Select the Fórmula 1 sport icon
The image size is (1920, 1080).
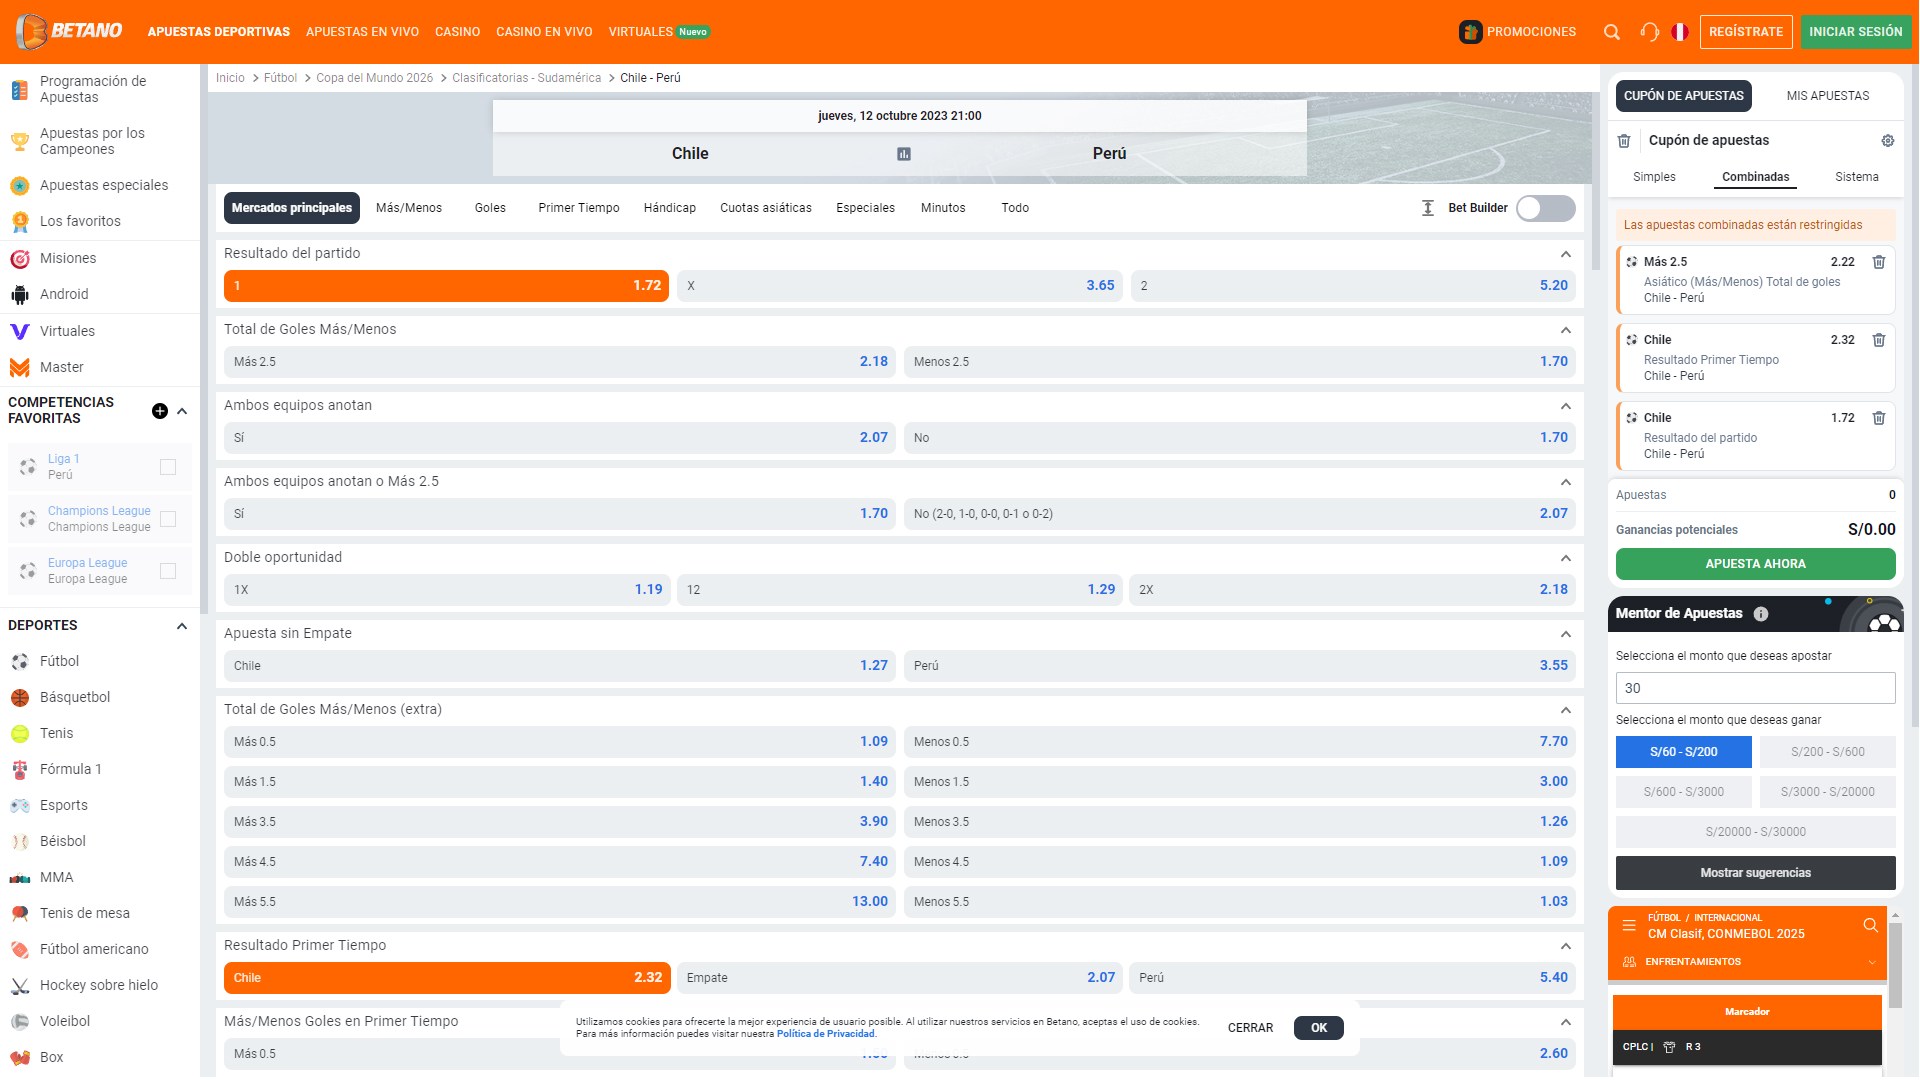tap(19, 770)
